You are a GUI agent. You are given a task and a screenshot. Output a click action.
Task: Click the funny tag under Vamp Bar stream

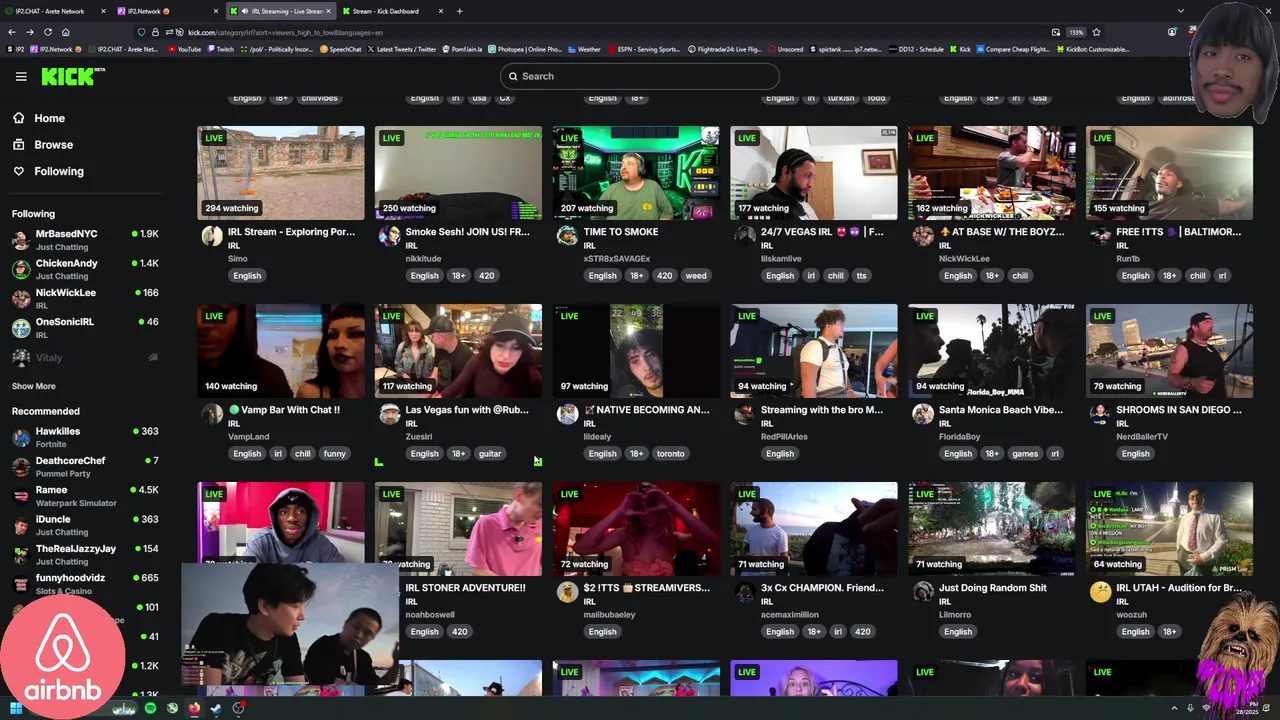point(335,454)
